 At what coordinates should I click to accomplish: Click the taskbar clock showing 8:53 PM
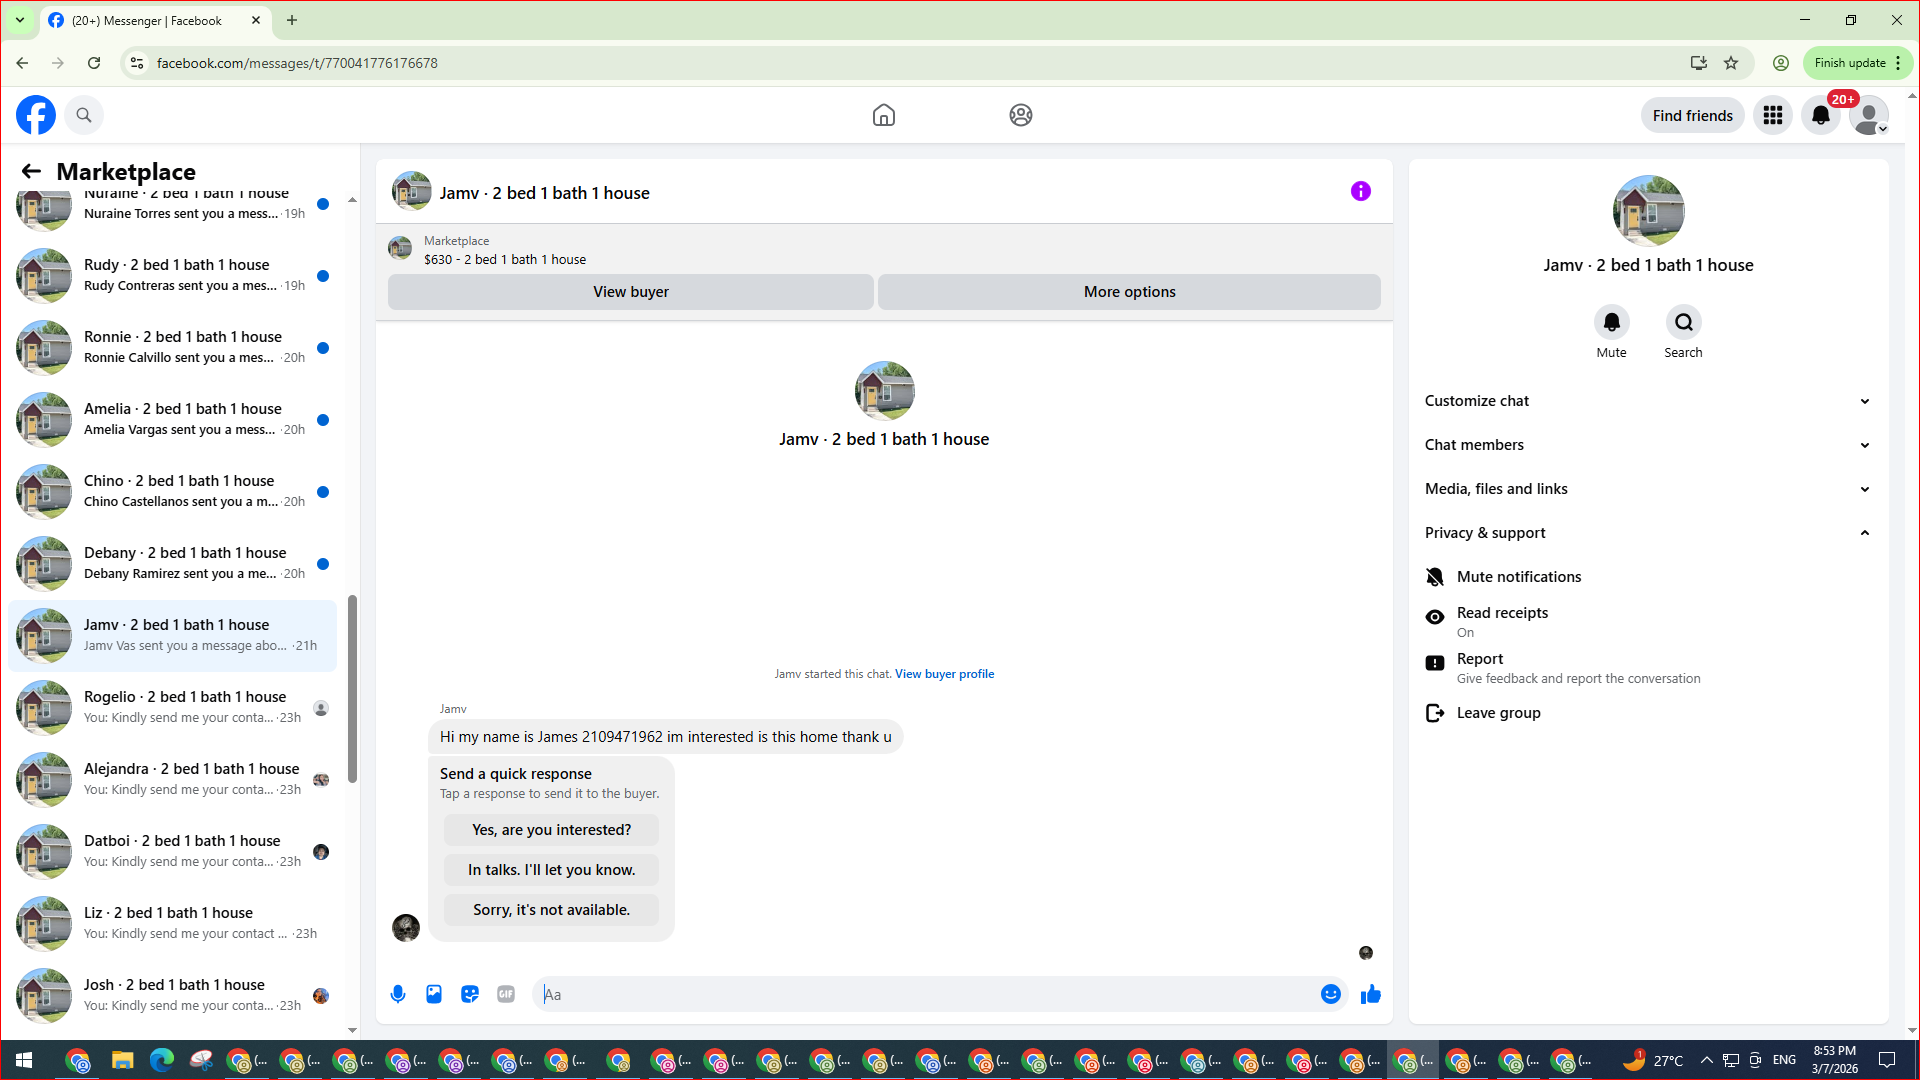1835,1060
